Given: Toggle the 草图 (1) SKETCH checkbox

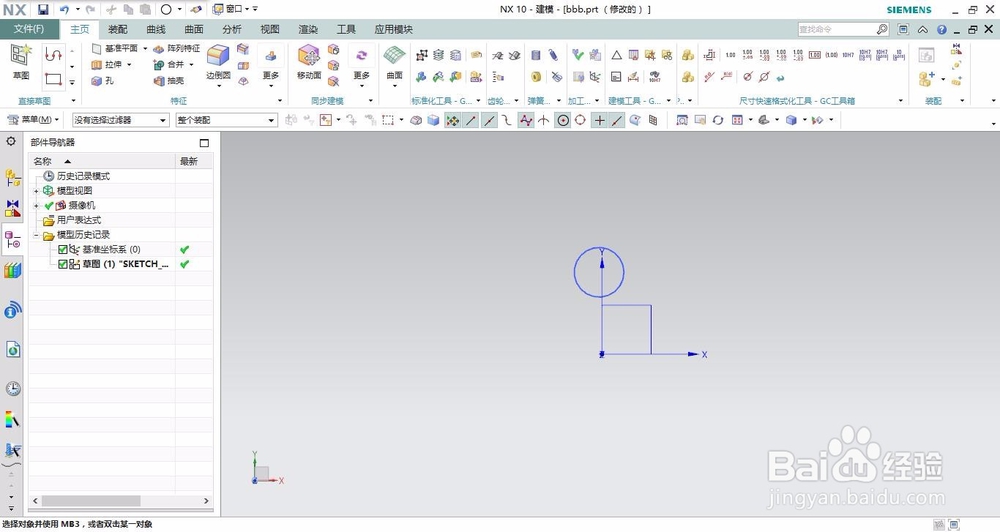Looking at the screenshot, I should [x=62, y=264].
